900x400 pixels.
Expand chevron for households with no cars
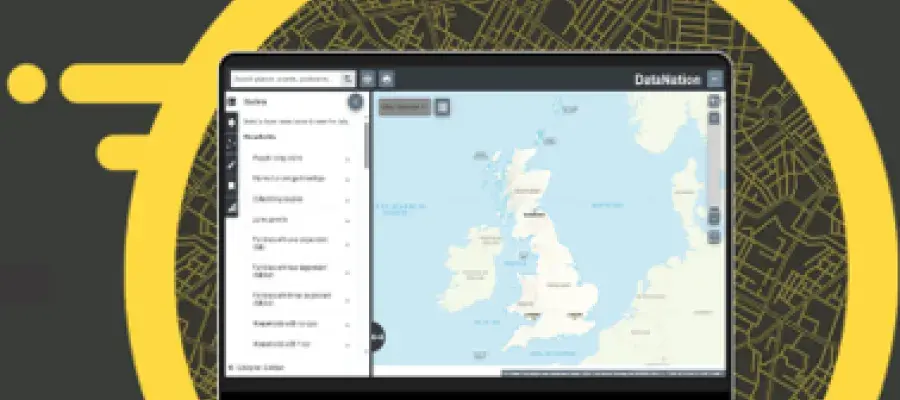point(347,325)
